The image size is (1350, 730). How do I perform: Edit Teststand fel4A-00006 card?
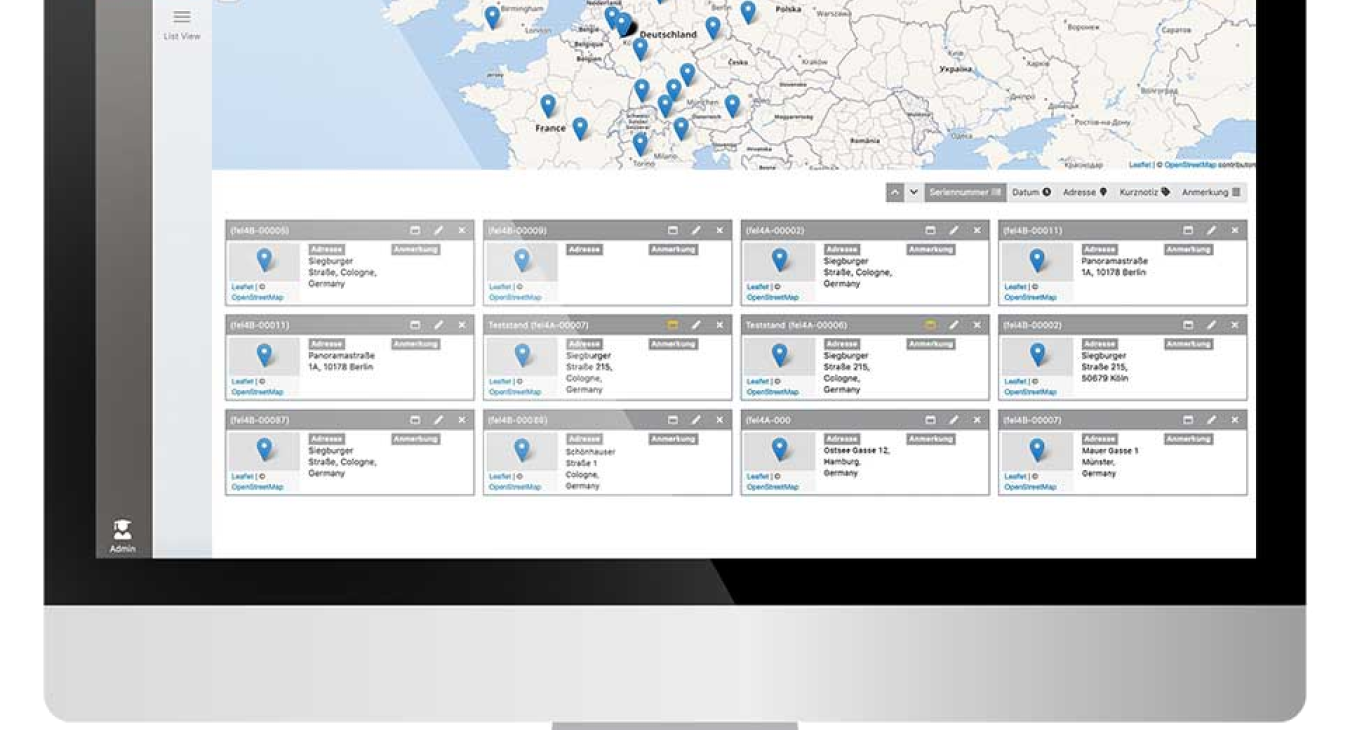[x=954, y=325]
